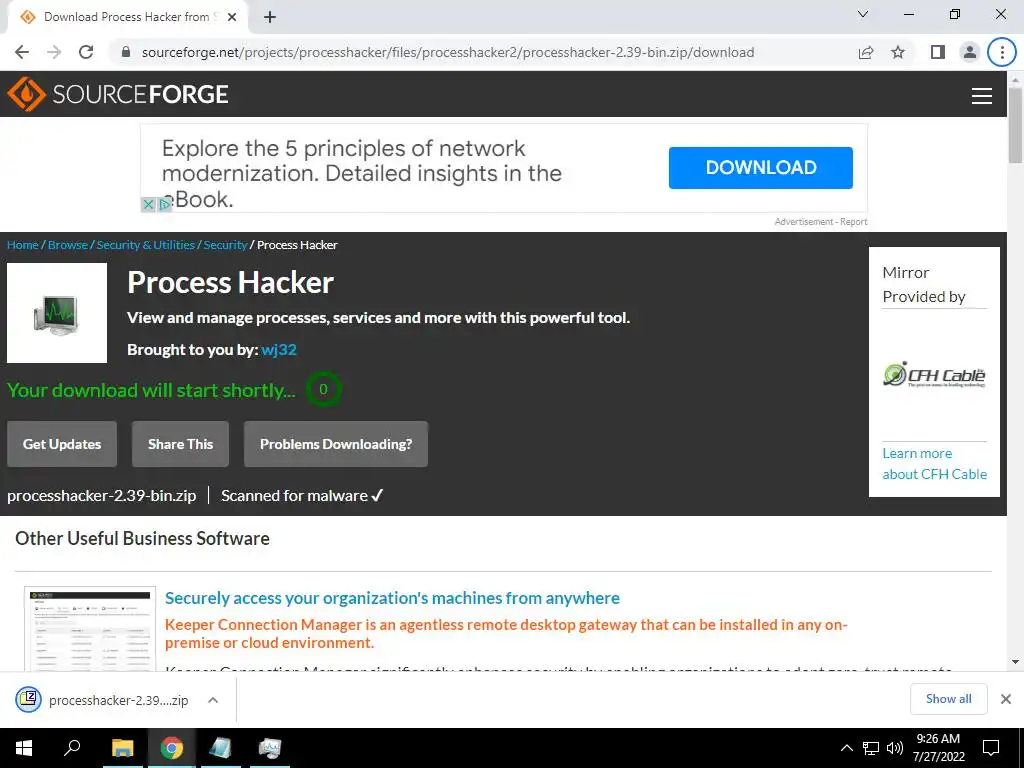Screen dimensions: 1024x768
Task: Bookmark this page with the star icon
Action: pos(898,52)
